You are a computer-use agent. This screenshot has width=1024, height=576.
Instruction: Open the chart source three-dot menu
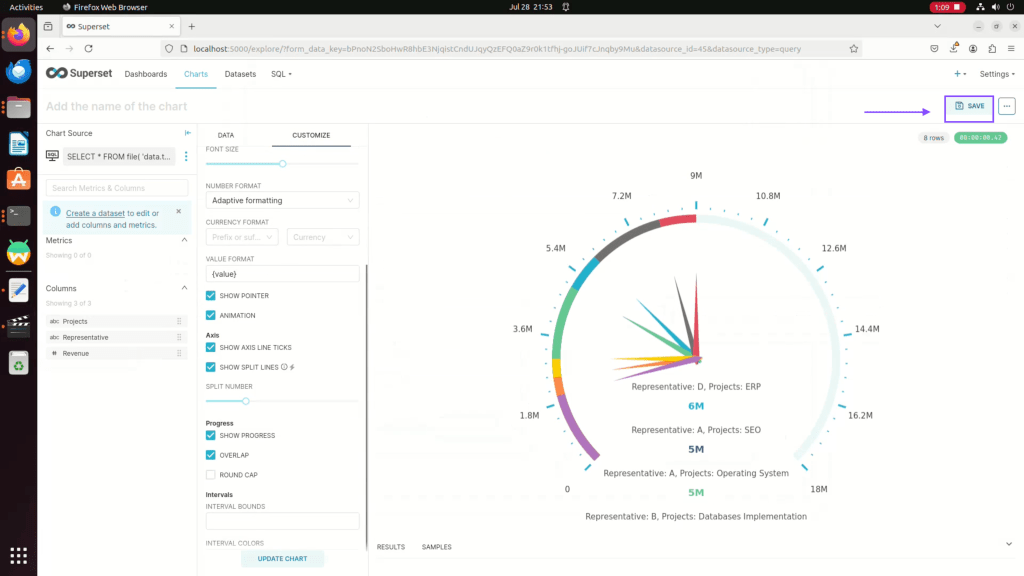185,156
